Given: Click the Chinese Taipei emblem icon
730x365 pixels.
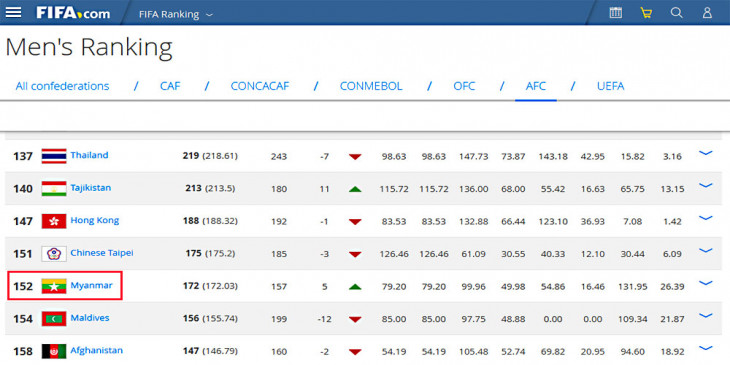Looking at the screenshot, I should click(x=54, y=254).
